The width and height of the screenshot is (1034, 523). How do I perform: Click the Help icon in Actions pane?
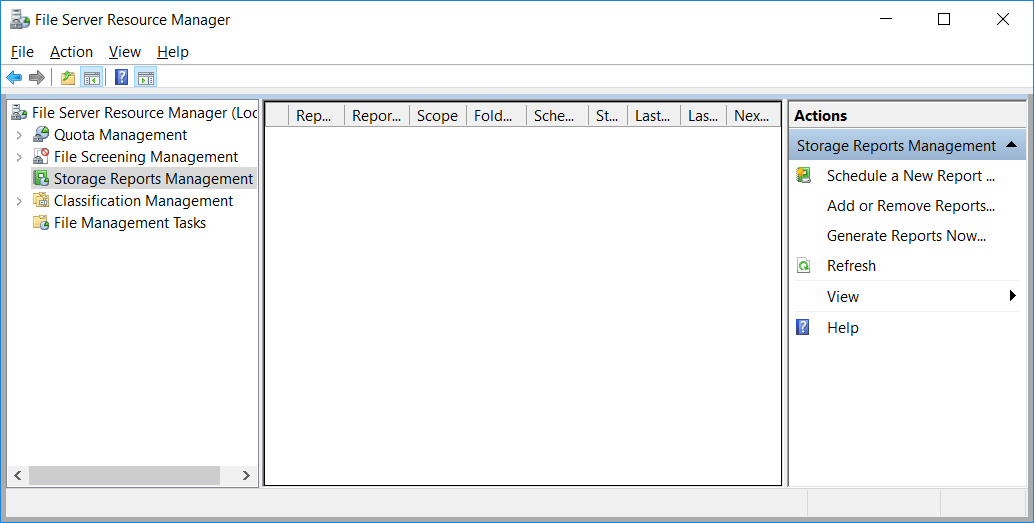[x=803, y=327]
